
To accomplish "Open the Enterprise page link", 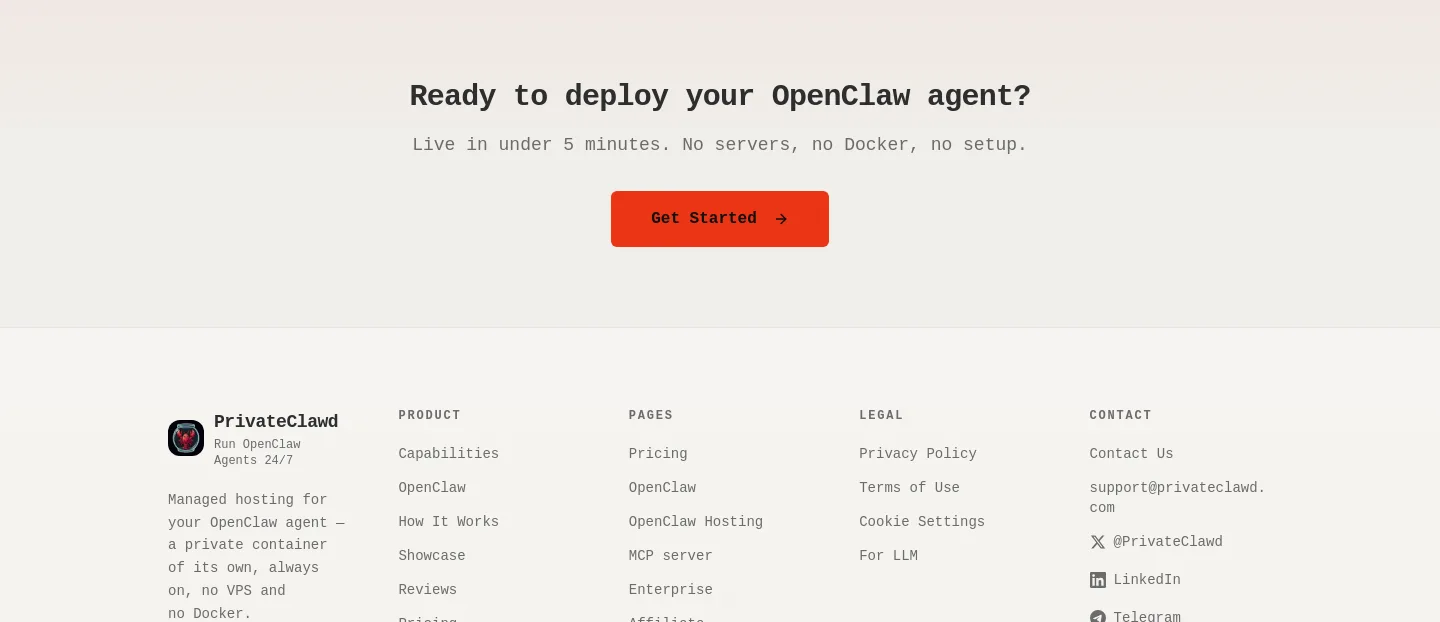I will [671, 590].
